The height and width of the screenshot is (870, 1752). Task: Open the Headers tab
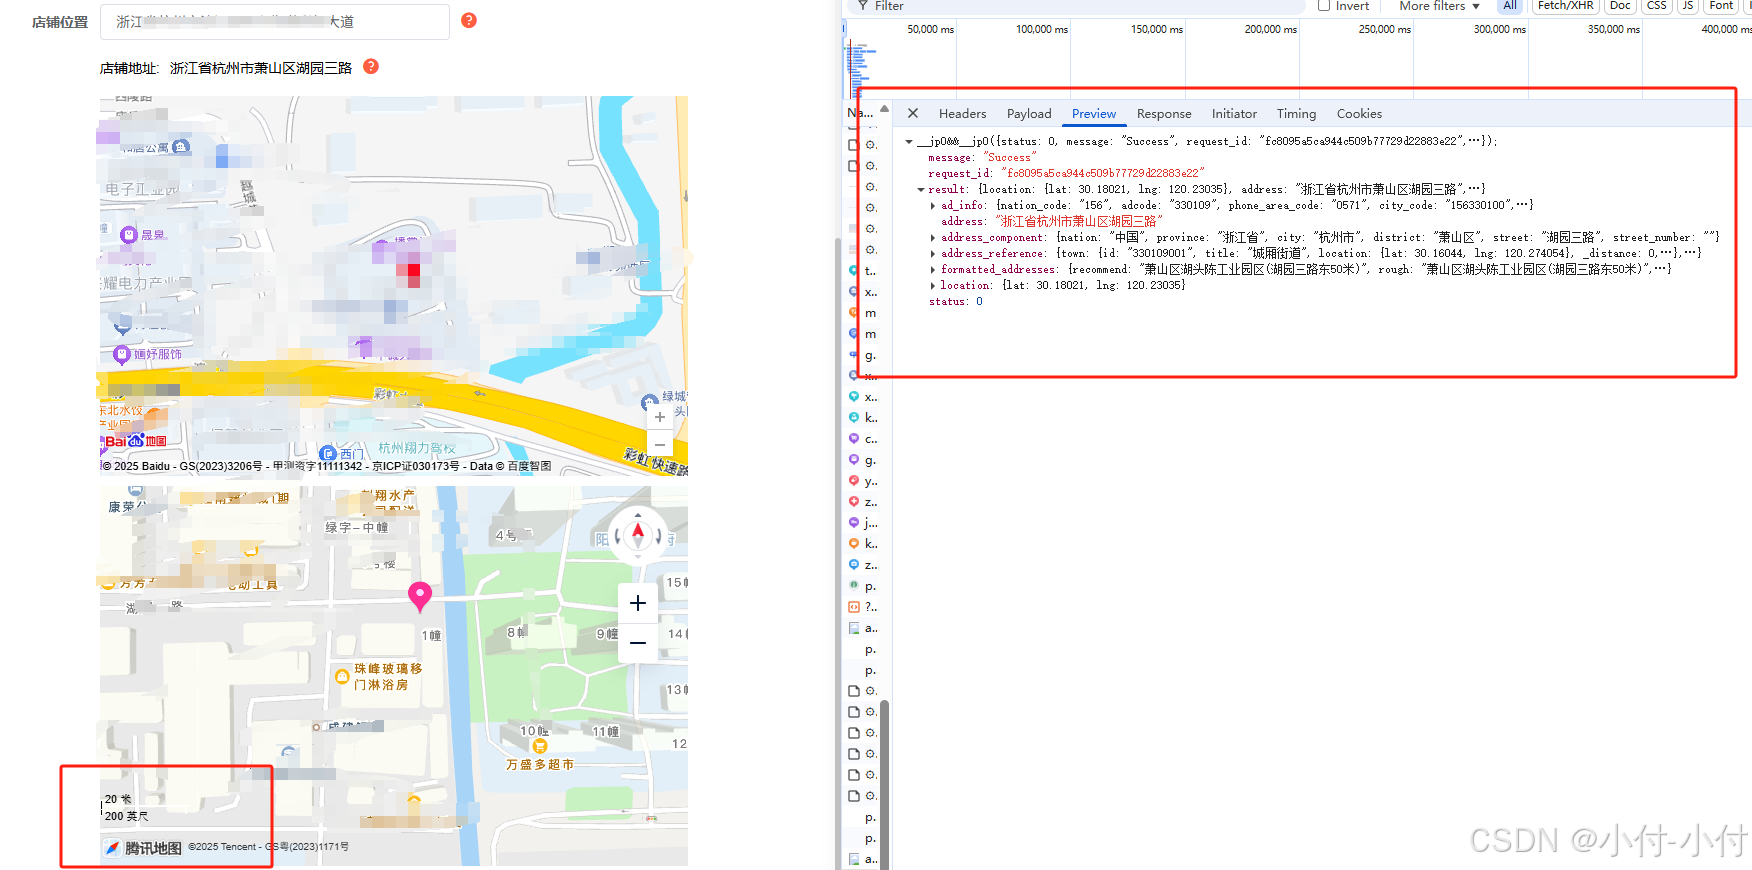point(962,114)
